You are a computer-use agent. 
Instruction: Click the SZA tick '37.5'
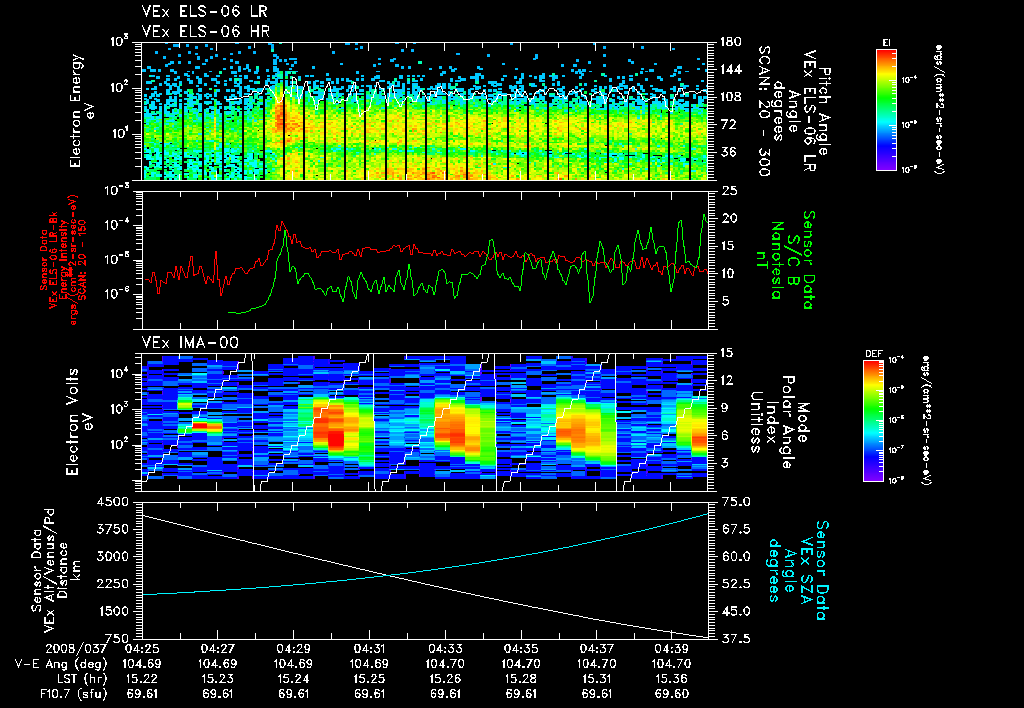[736, 638]
